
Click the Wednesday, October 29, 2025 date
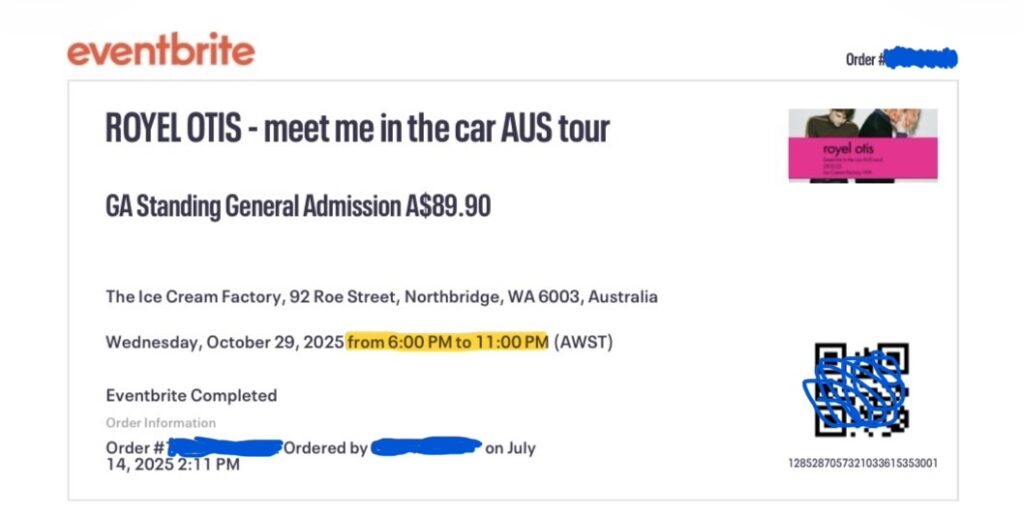(224, 343)
